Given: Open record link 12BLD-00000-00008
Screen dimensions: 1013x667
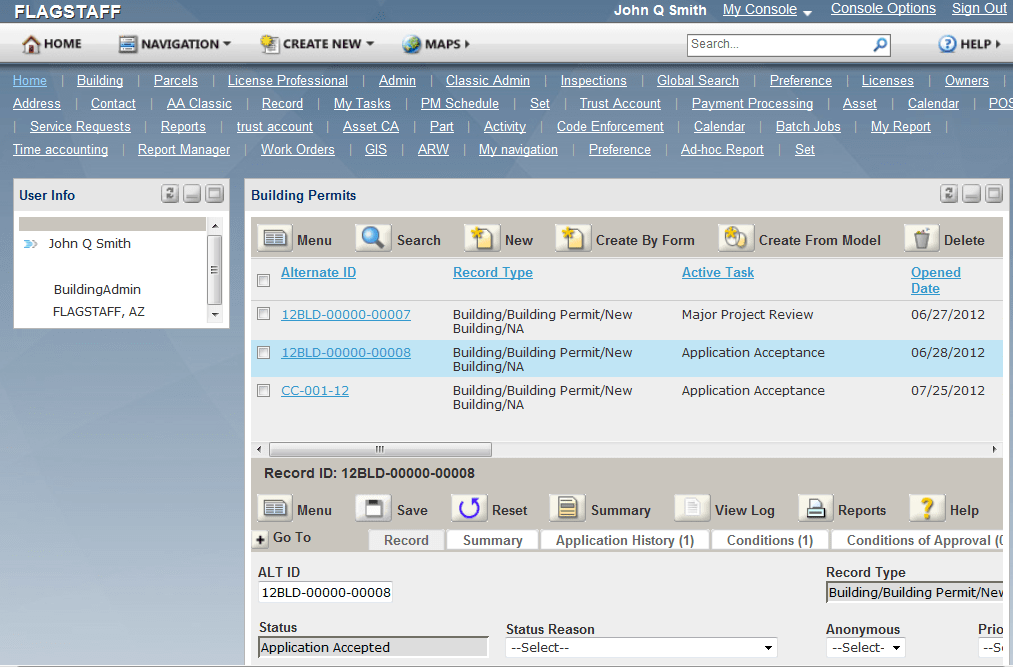Looking at the screenshot, I should coord(345,352).
